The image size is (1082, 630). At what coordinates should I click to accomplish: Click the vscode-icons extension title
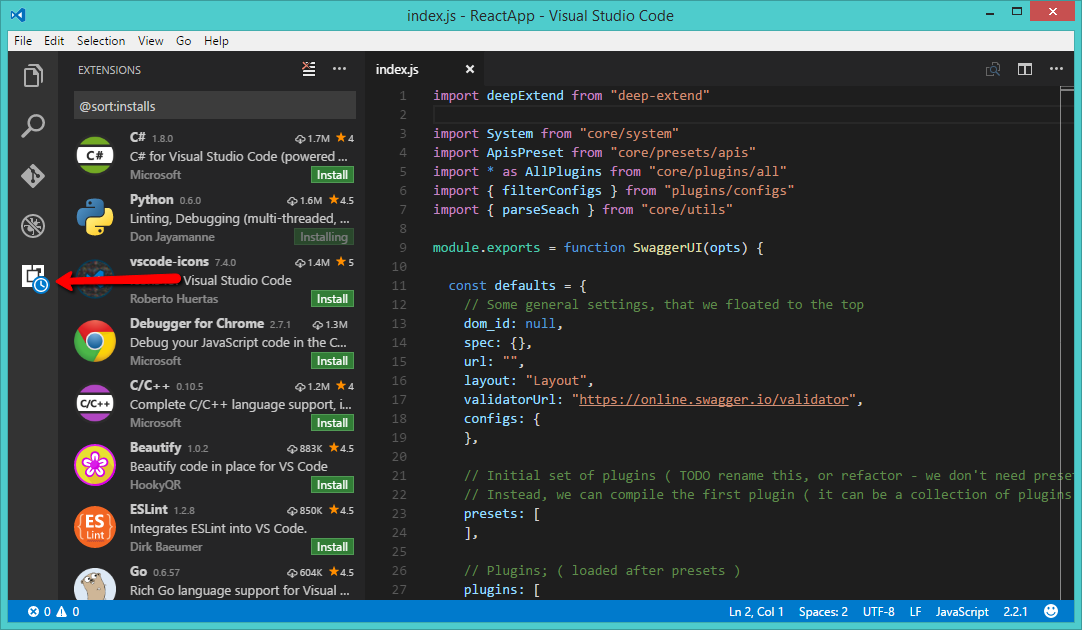tap(169, 262)
